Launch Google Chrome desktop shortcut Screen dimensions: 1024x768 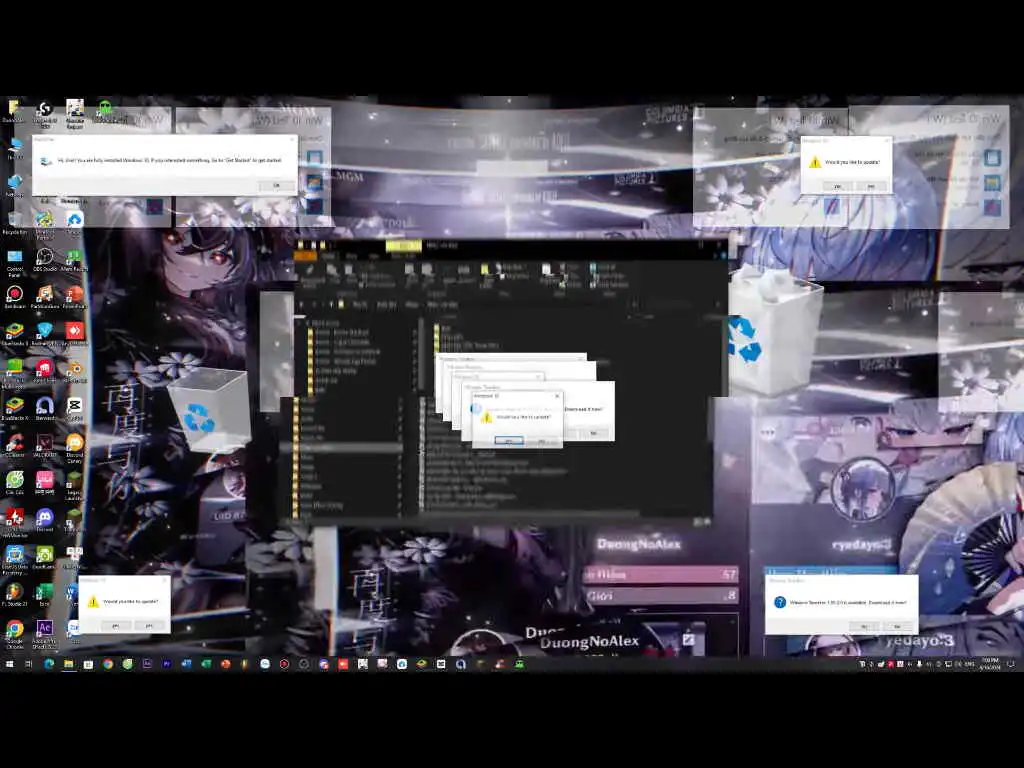(14, 633)
